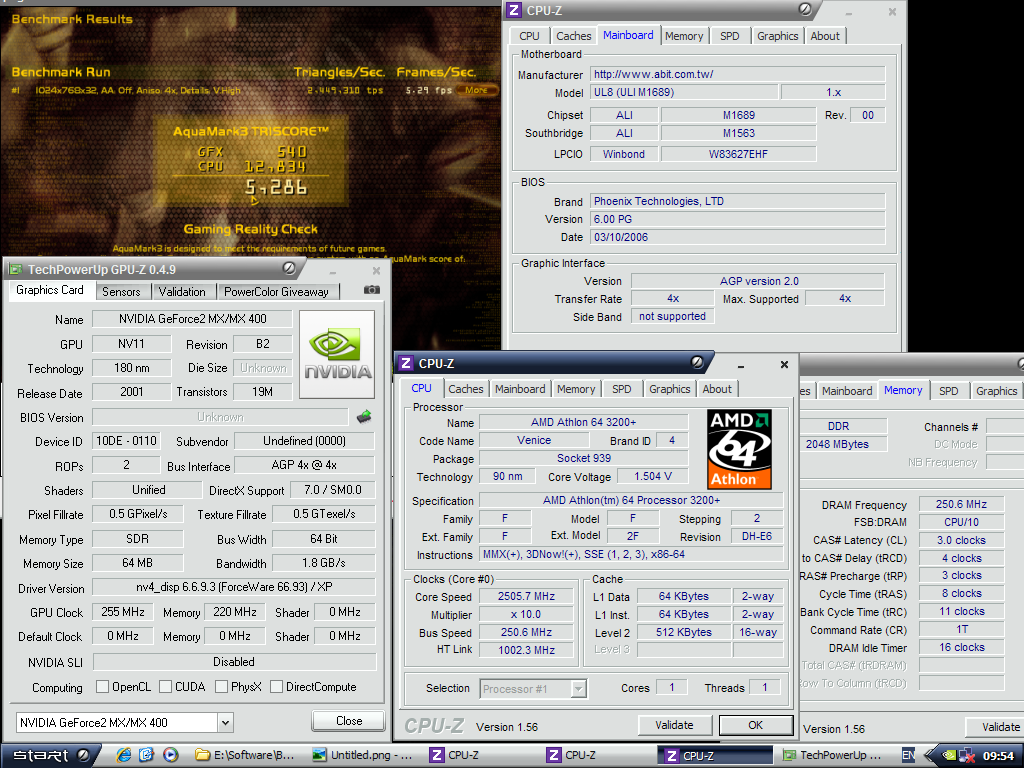Open the Start menu
Viewport: 1024px width, 768px height.
point(50,756)
